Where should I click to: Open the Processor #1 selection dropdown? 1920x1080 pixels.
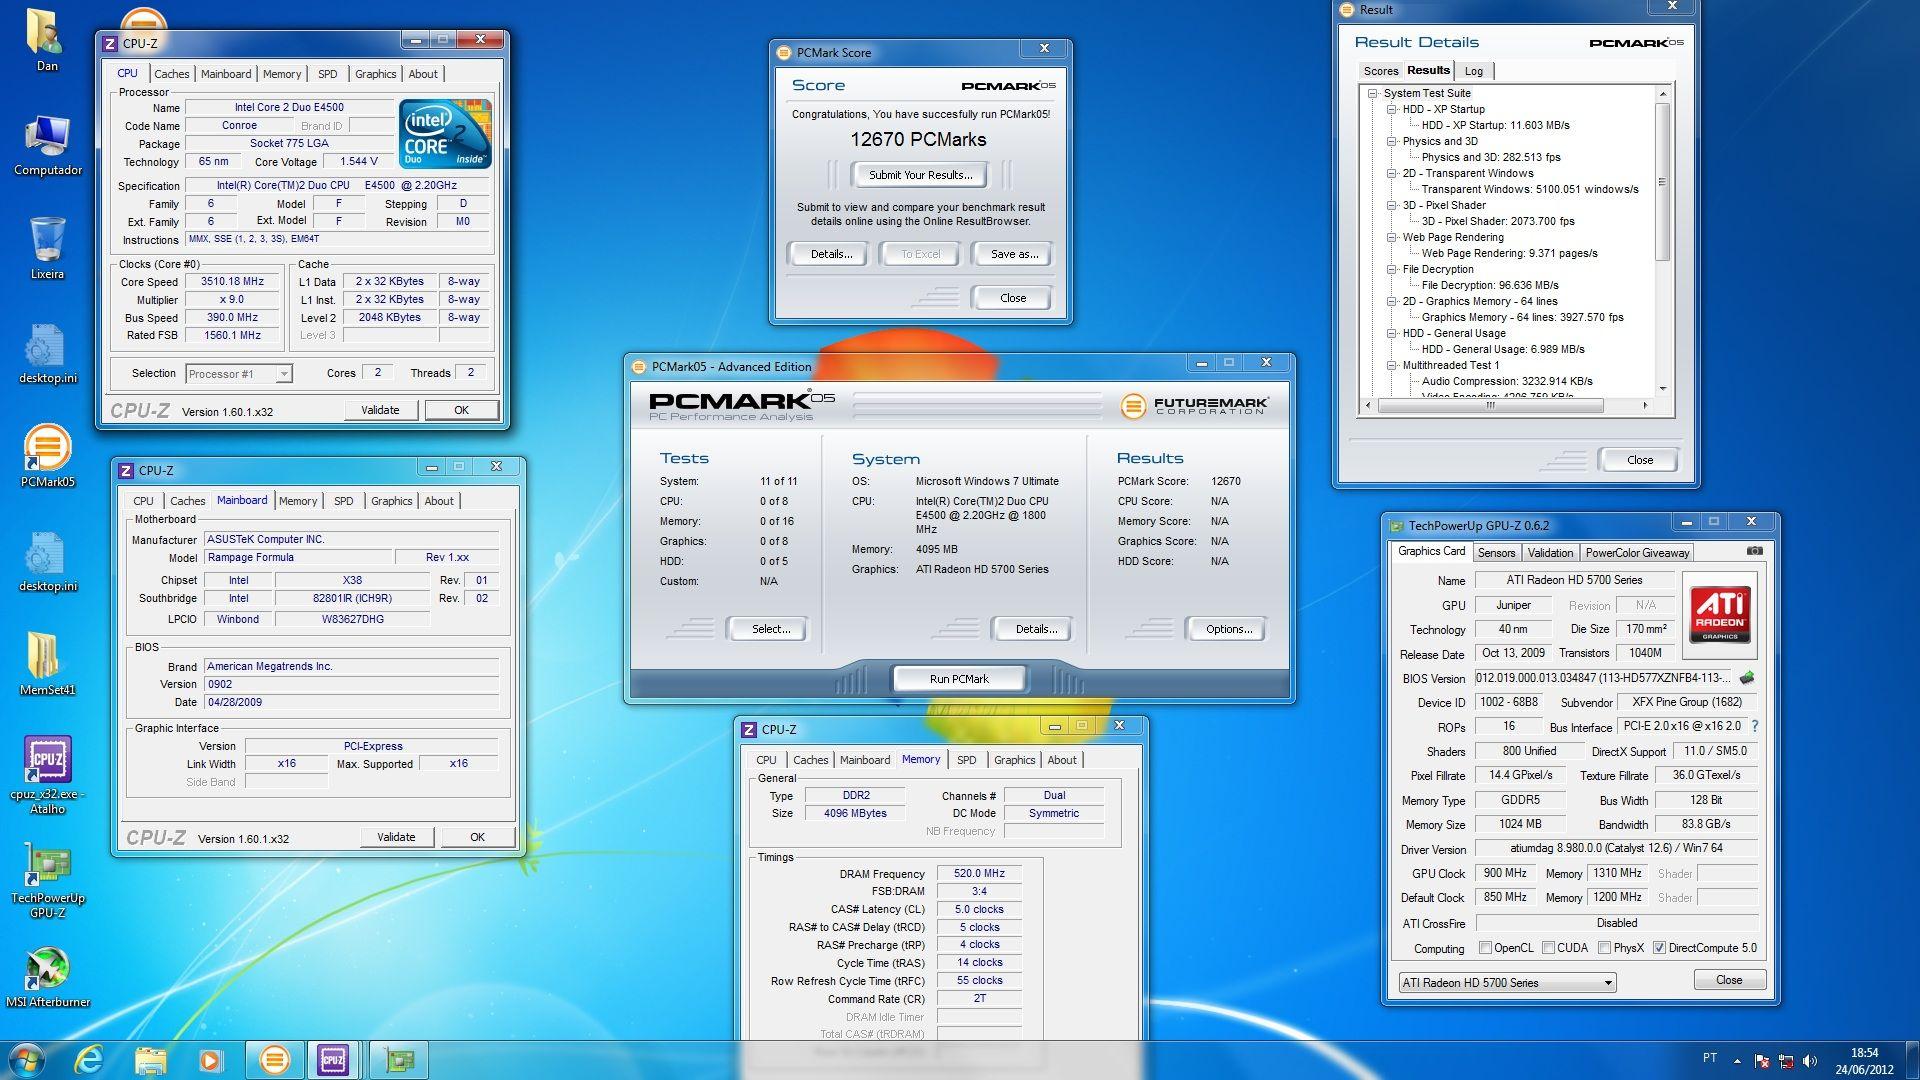pos(238,374)
